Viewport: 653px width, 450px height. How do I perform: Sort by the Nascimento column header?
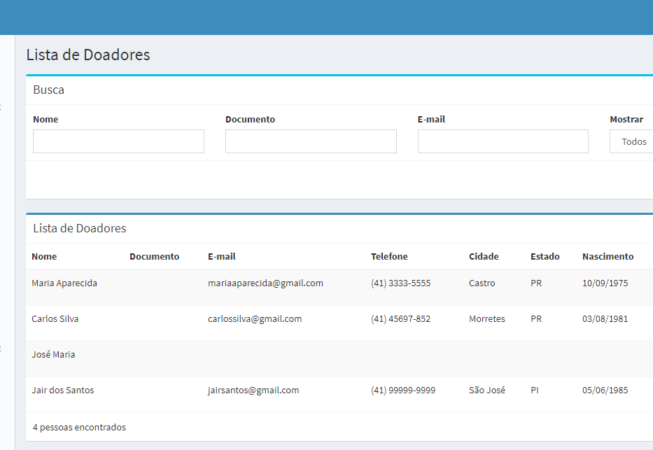pos(608,257)
